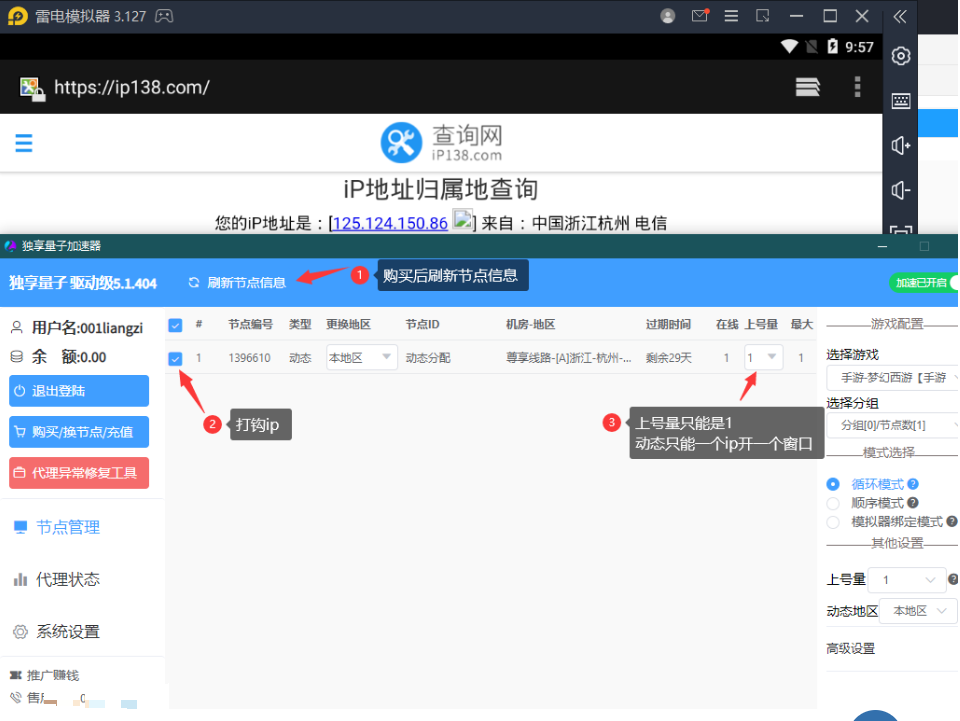
Task: Click the 机房-地区 column header
Action: (530, 324)
